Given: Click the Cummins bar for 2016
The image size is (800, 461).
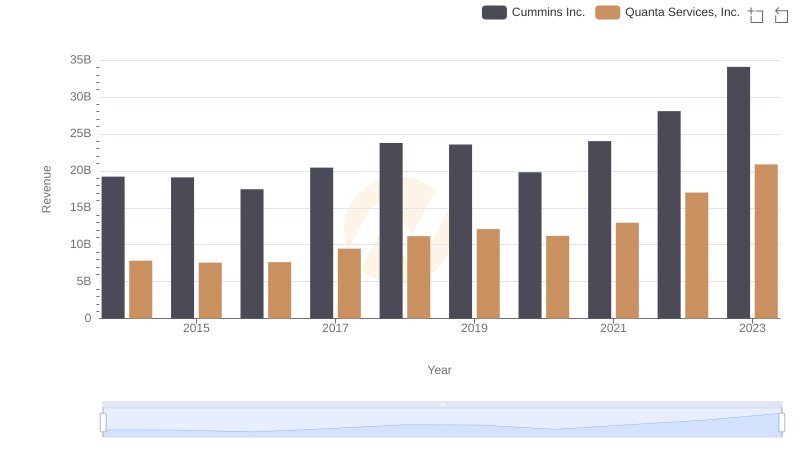Looking at the screenshot, I should (x=252, y=254).
